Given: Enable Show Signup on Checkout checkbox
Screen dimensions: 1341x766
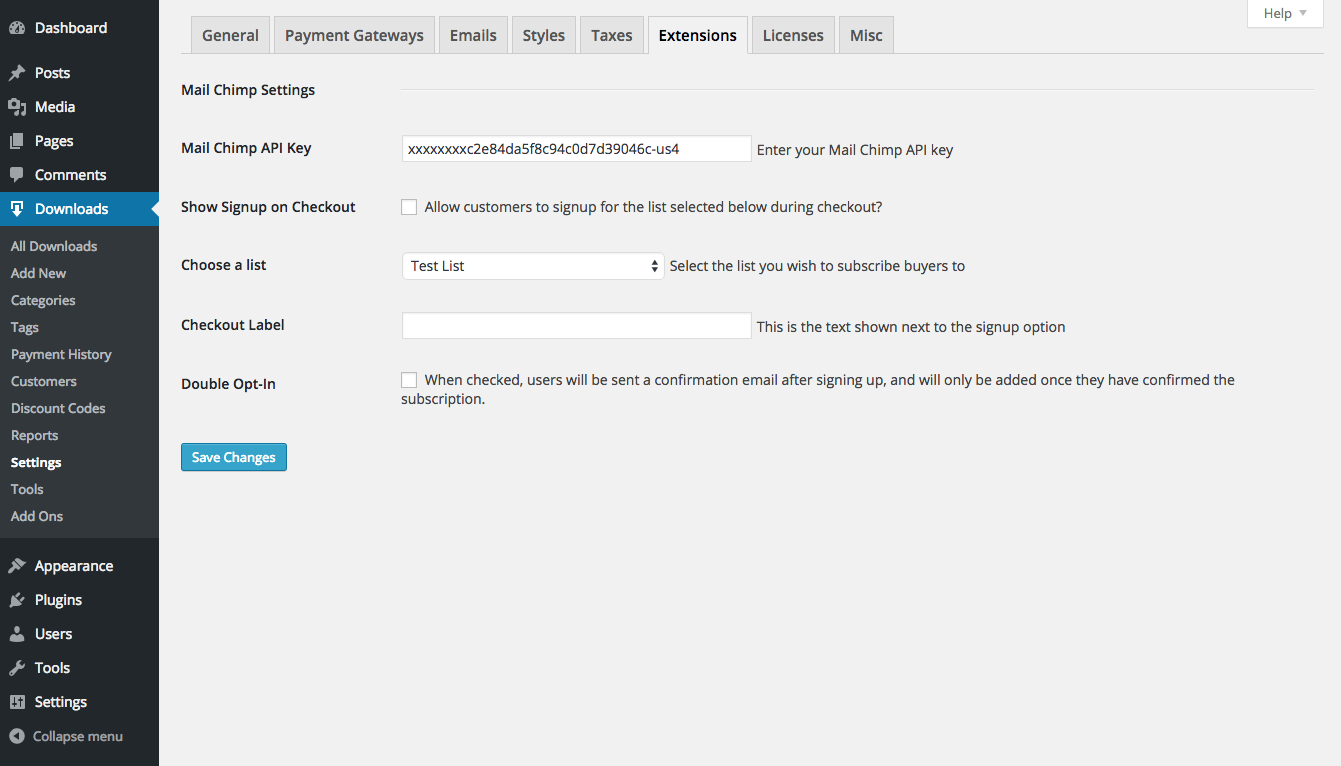Looking at the screenshot, I should [x=409, y=207].
